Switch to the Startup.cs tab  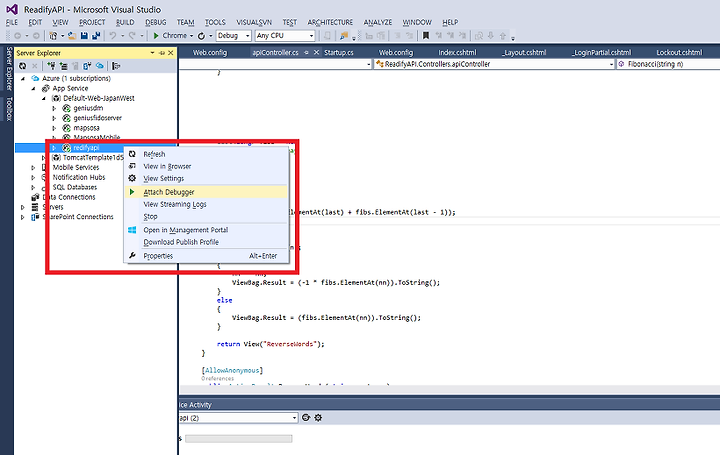pyautogui.click(x=339, y=52)
